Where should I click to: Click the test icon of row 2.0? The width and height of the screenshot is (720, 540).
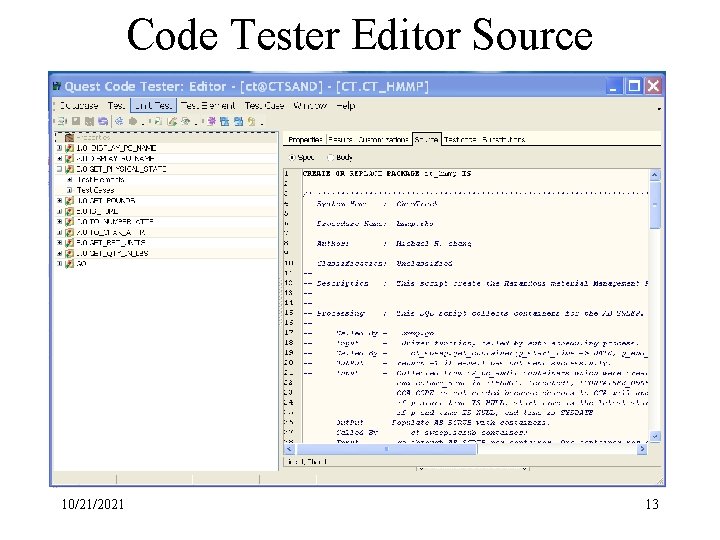[69, 158]
